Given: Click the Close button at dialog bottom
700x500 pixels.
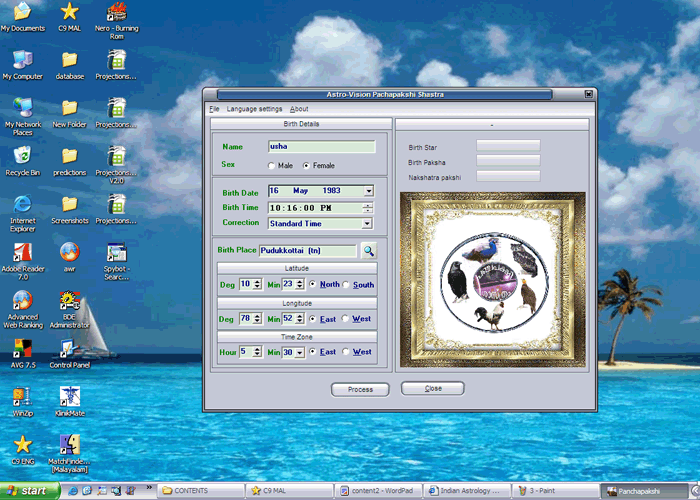Looking at the screenshot, I should (x=433, y=388).
